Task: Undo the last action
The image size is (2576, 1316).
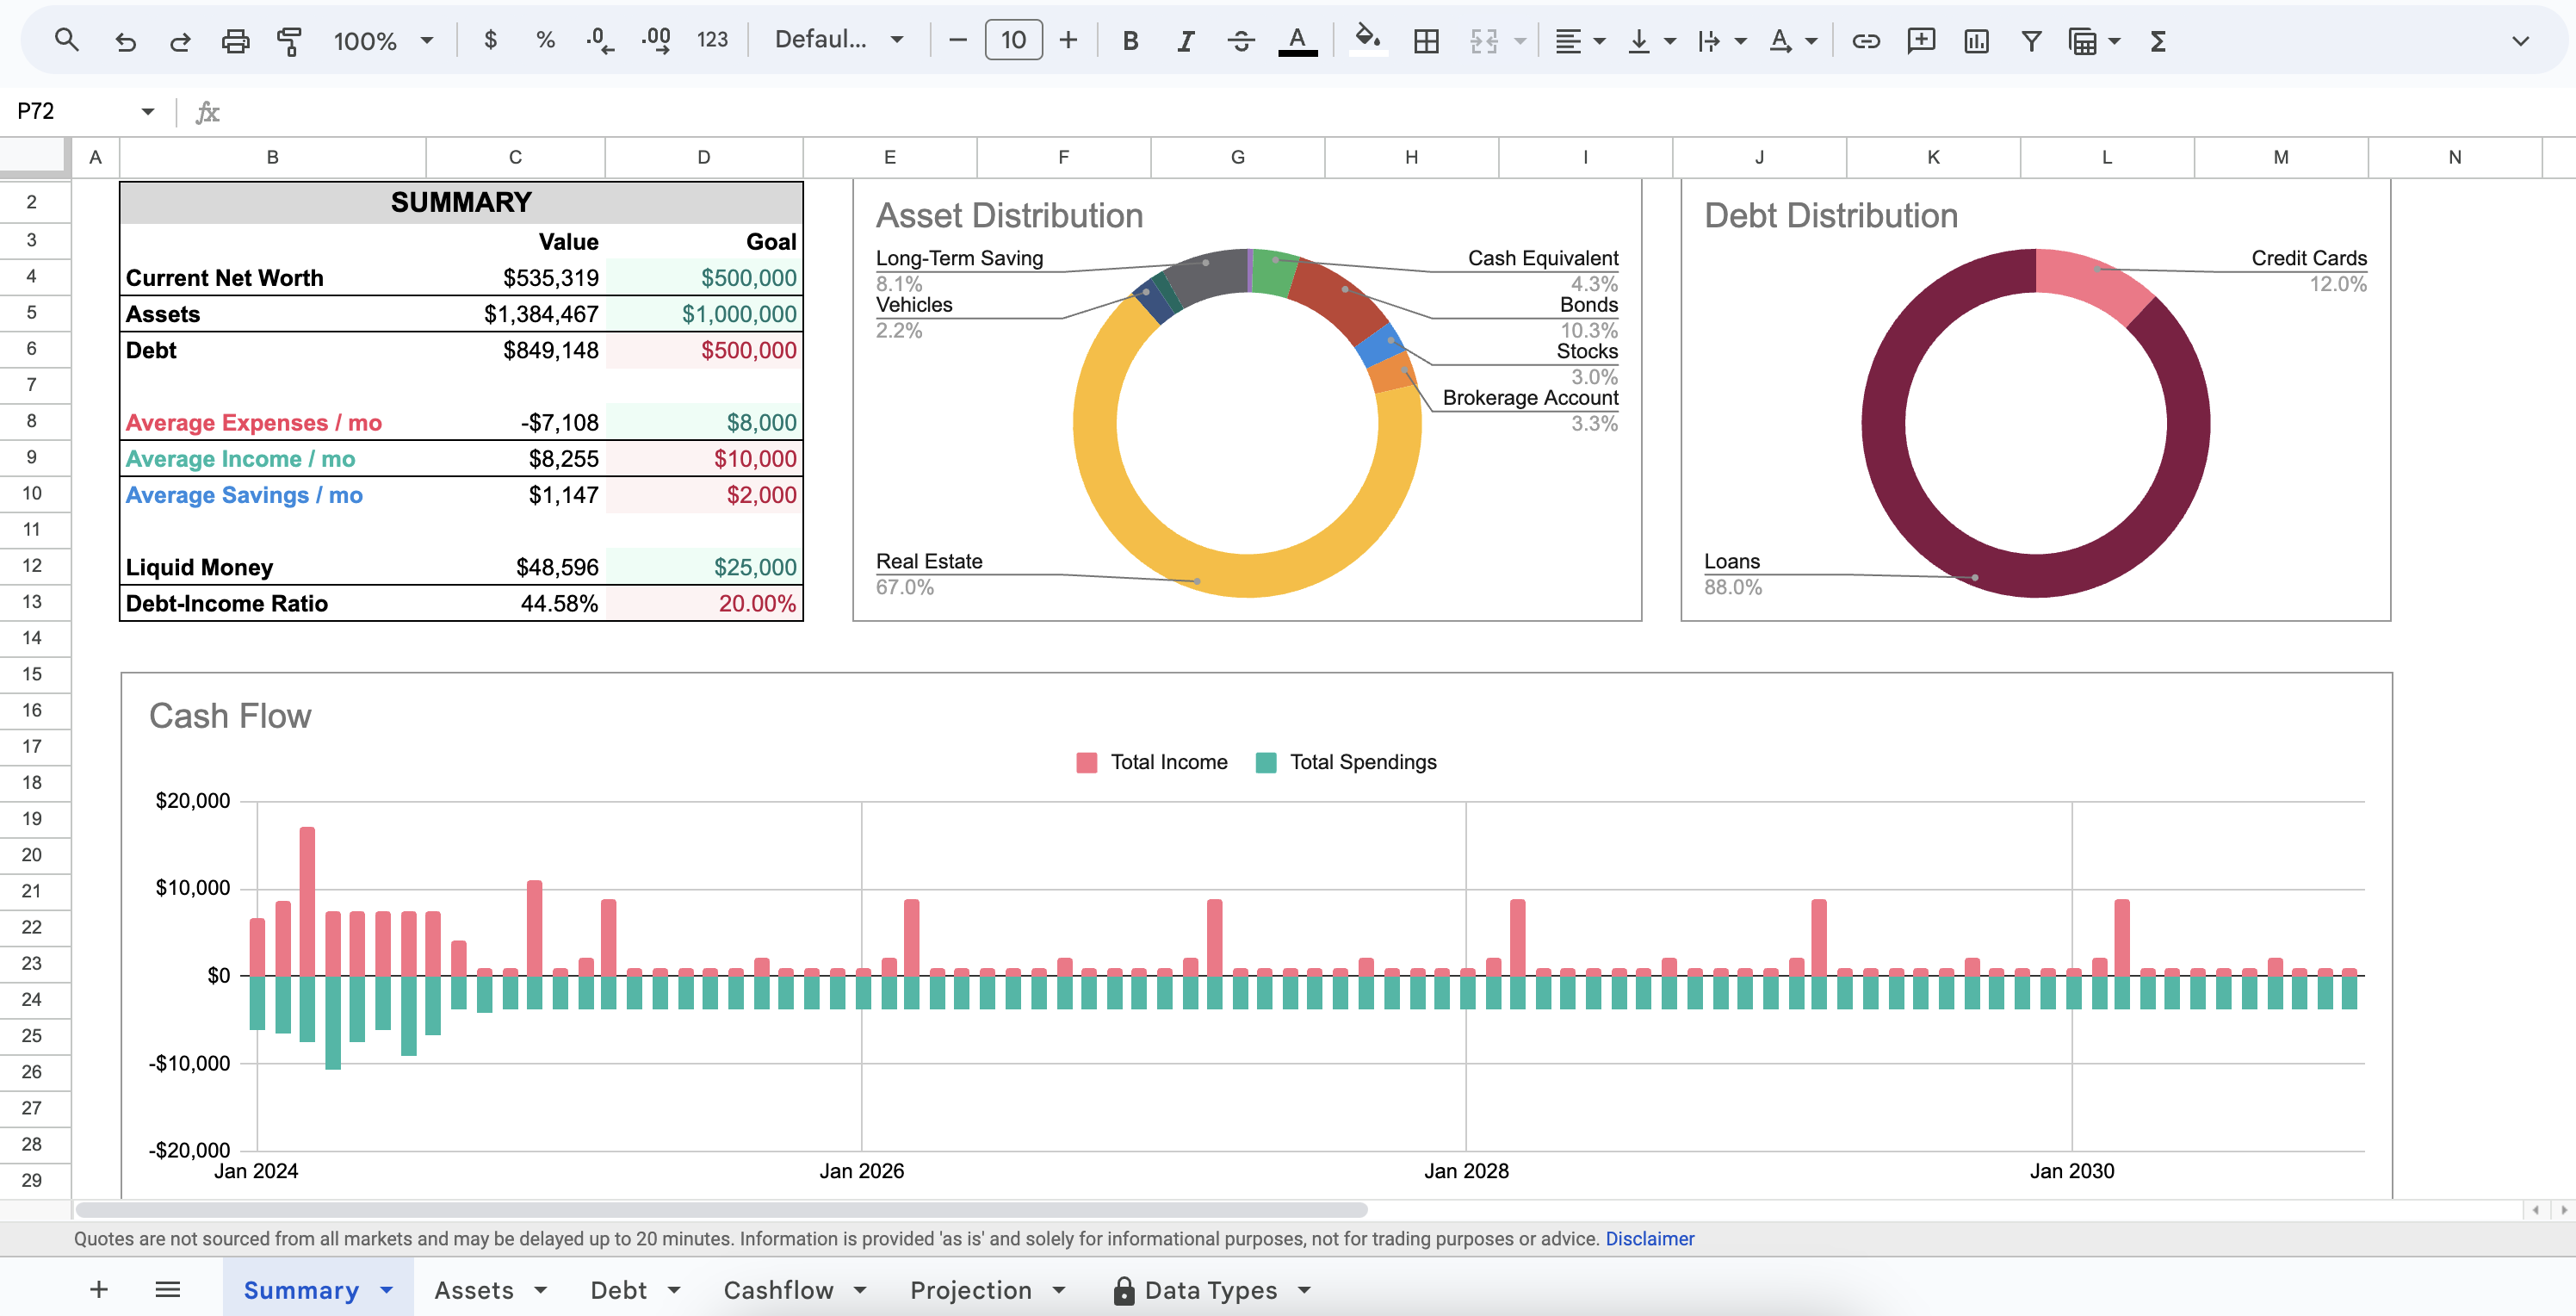Action: (x=125, y=41)
